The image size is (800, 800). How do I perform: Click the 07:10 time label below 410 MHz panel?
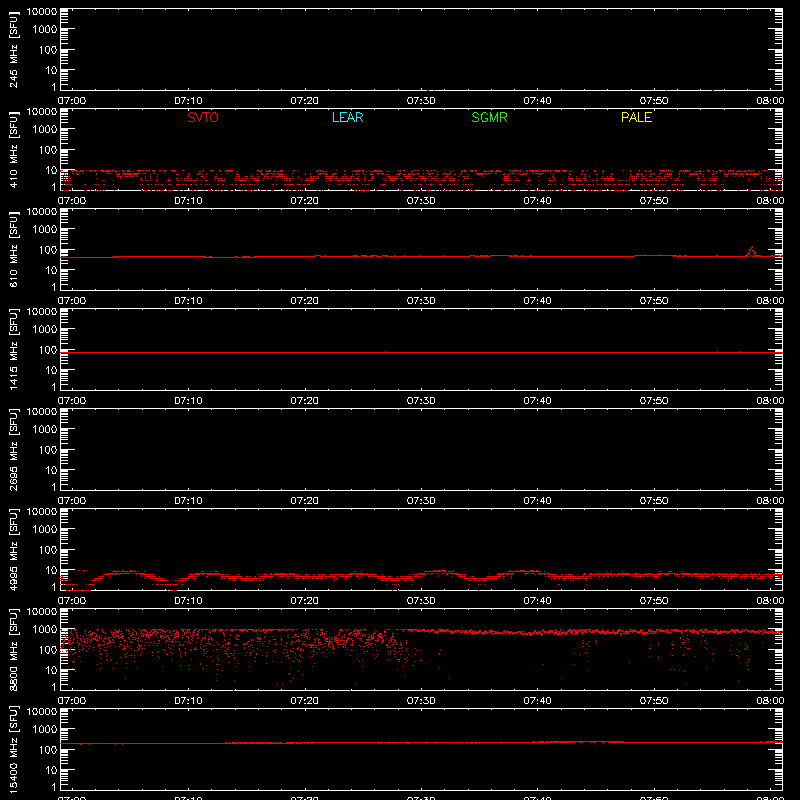pyautogui.click(x=188, y=201)
